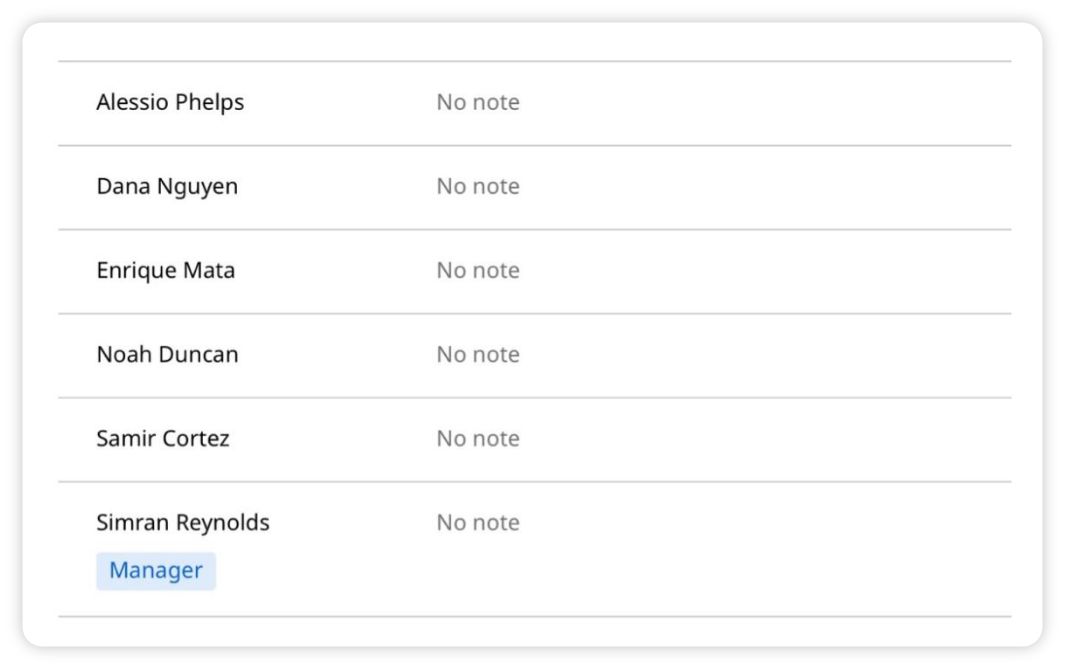Add a note for Samir Cortez

point(478,439)
